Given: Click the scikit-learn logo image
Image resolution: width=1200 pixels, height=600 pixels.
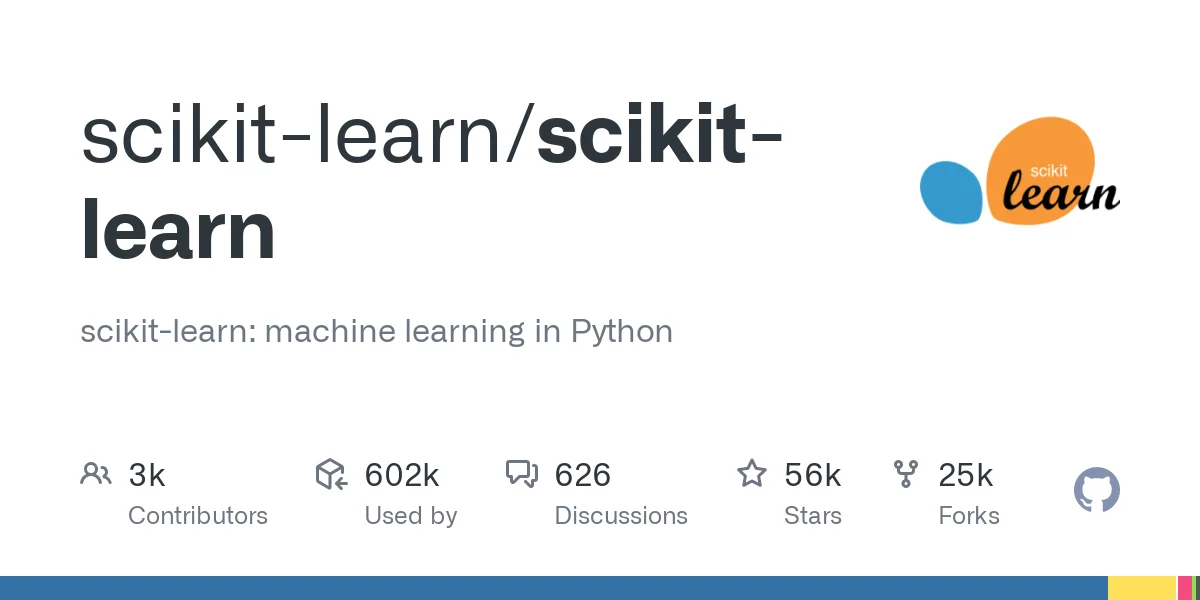Looking at the screenshot, I should (x=1020, y=172).
